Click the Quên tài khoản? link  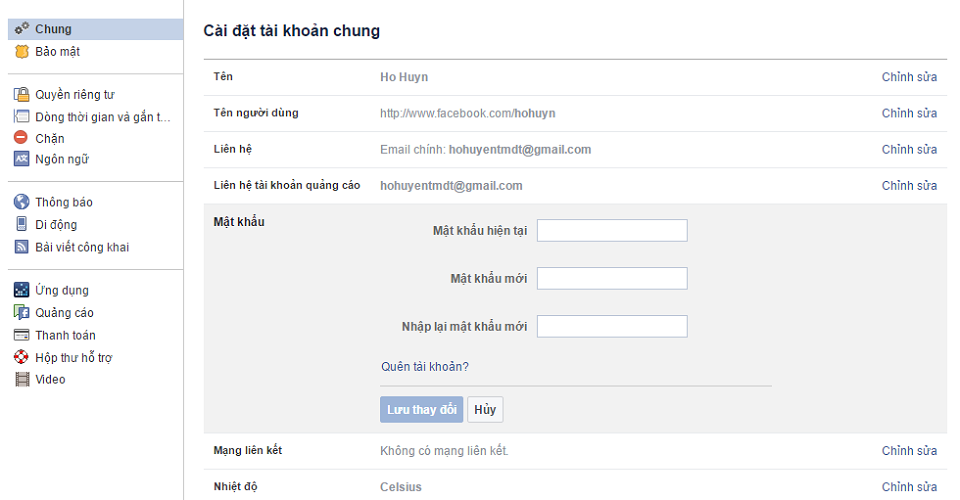coord(425,367)
